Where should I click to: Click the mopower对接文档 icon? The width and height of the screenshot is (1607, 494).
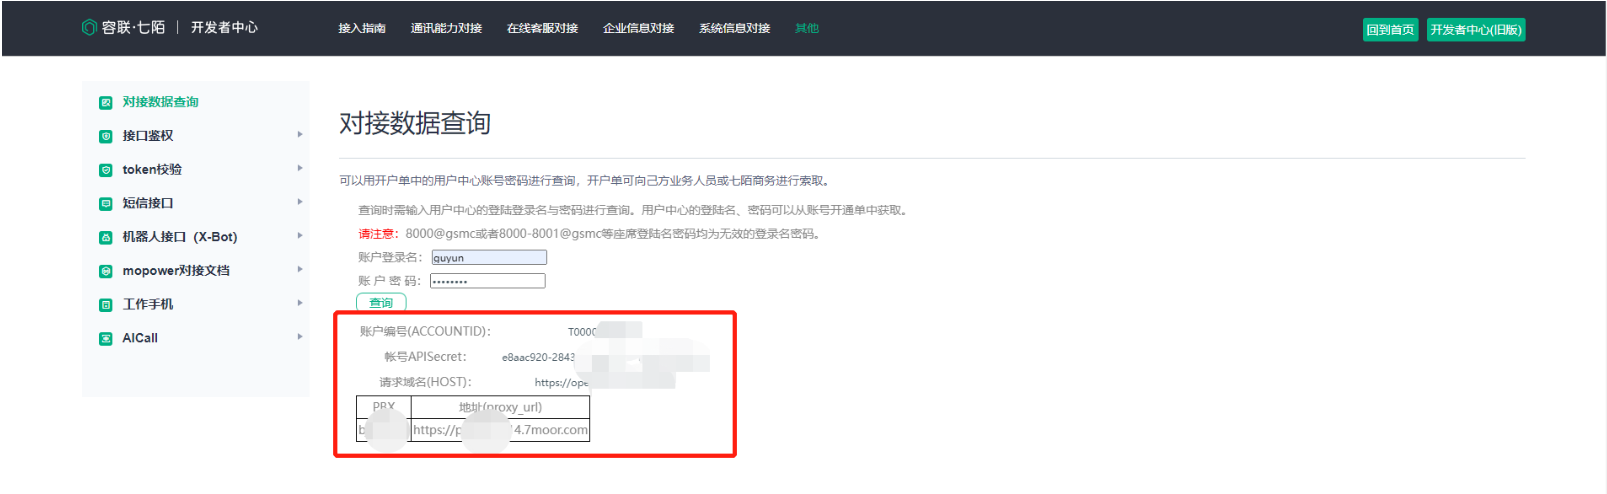(x=106, y=271)
